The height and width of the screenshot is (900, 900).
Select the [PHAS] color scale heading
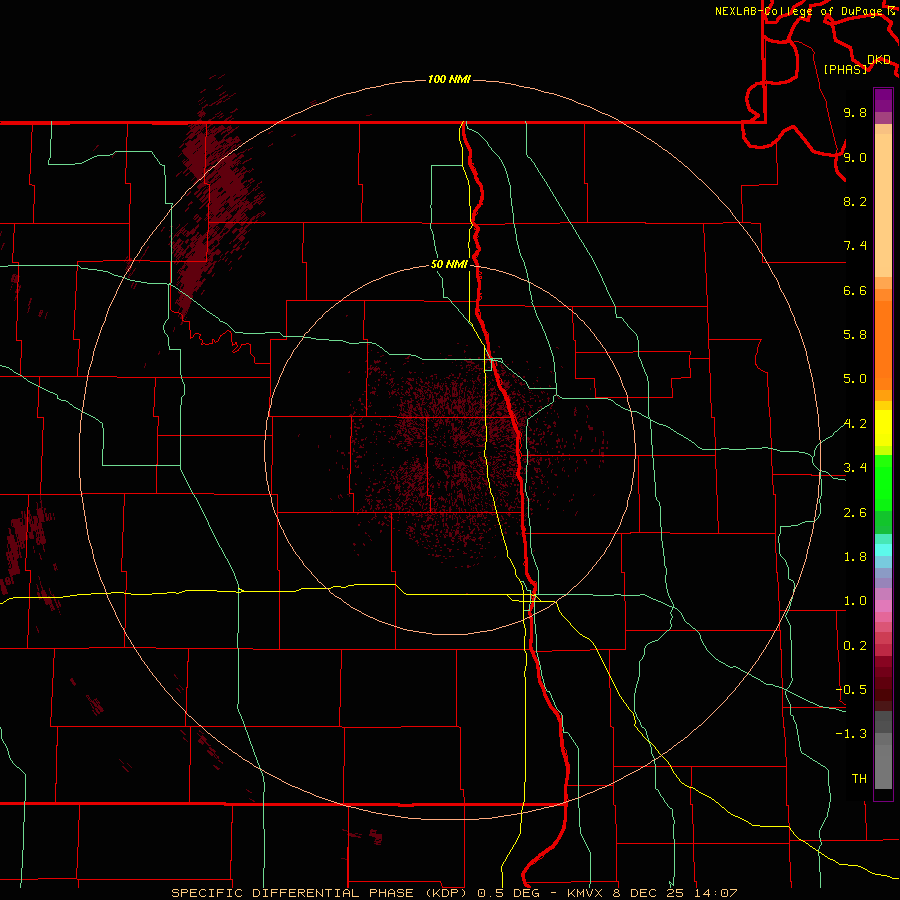click(x=845, y=69)
